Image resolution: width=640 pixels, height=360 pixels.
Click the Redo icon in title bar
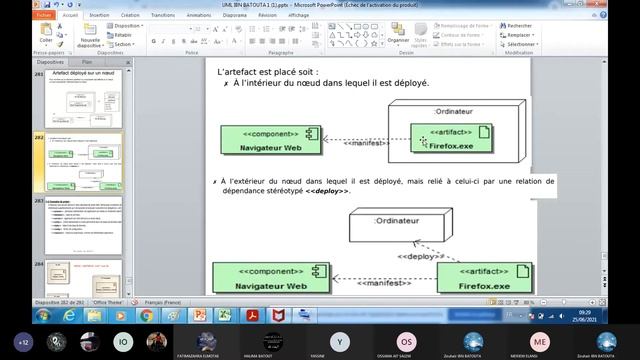point(70,4)
